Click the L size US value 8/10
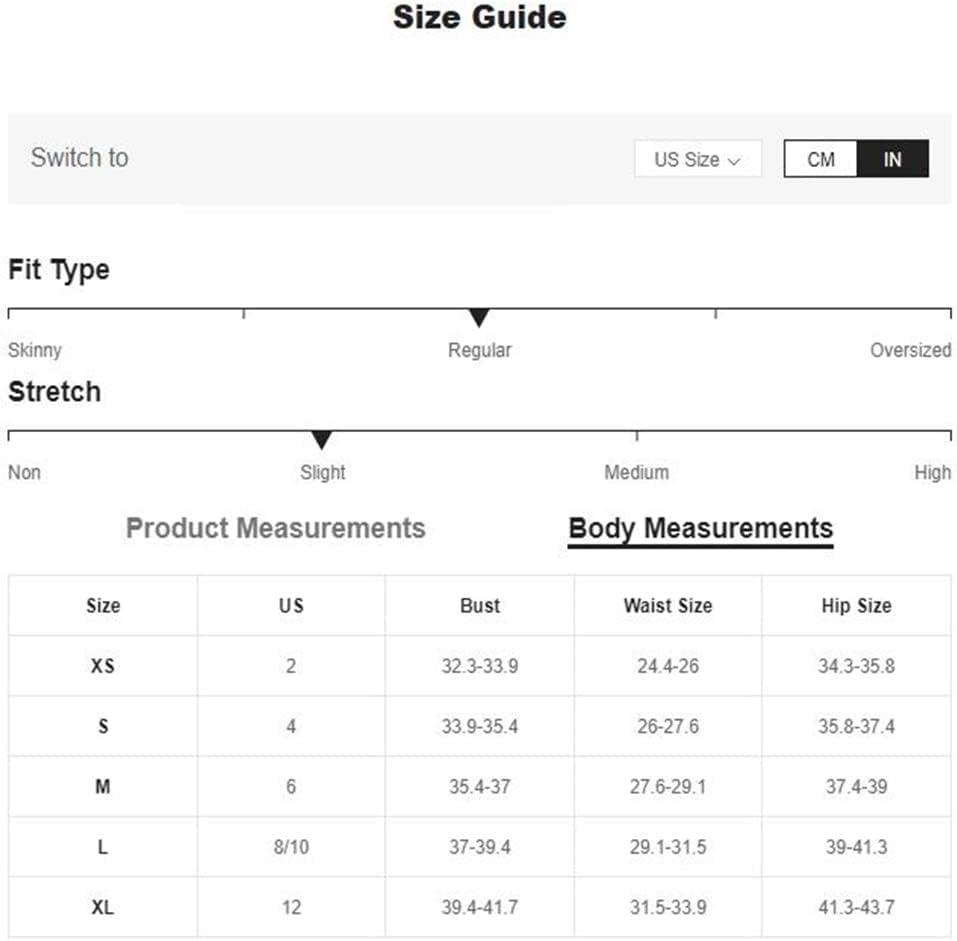This screenshot has width=957, height=941. click(291, 847)
